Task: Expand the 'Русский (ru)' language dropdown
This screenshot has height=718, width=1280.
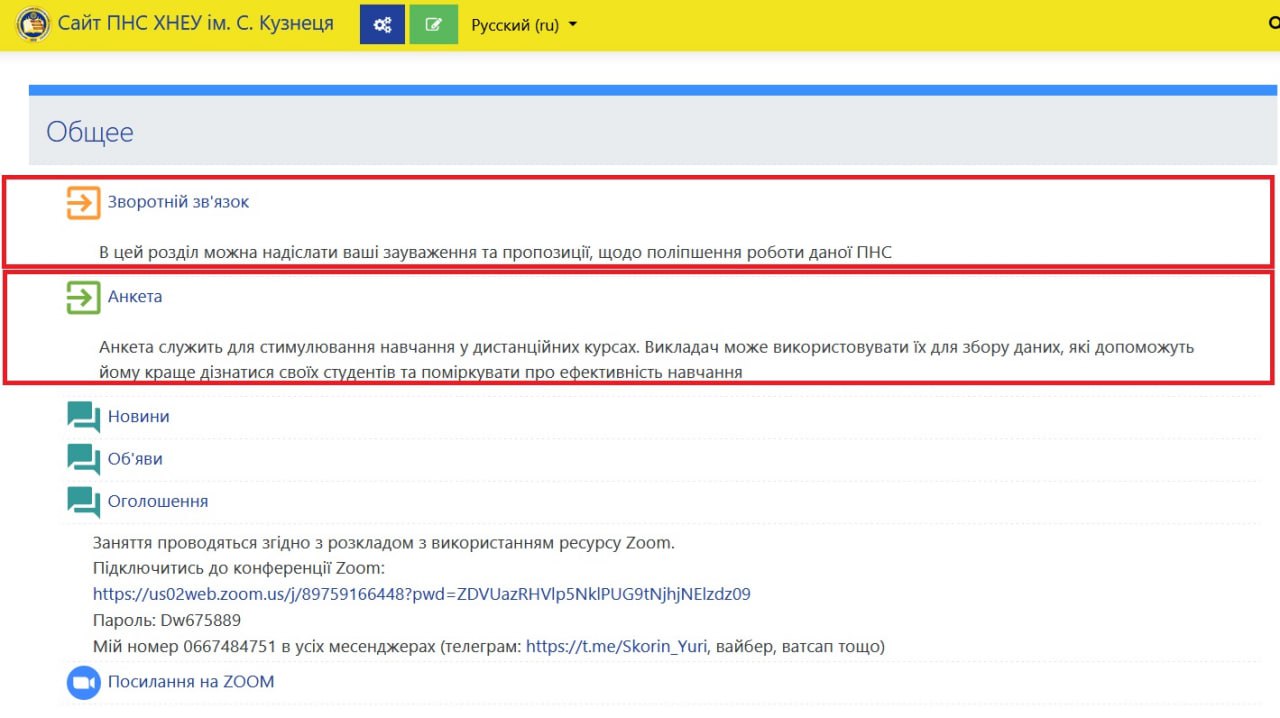Action: click(524, 25)
